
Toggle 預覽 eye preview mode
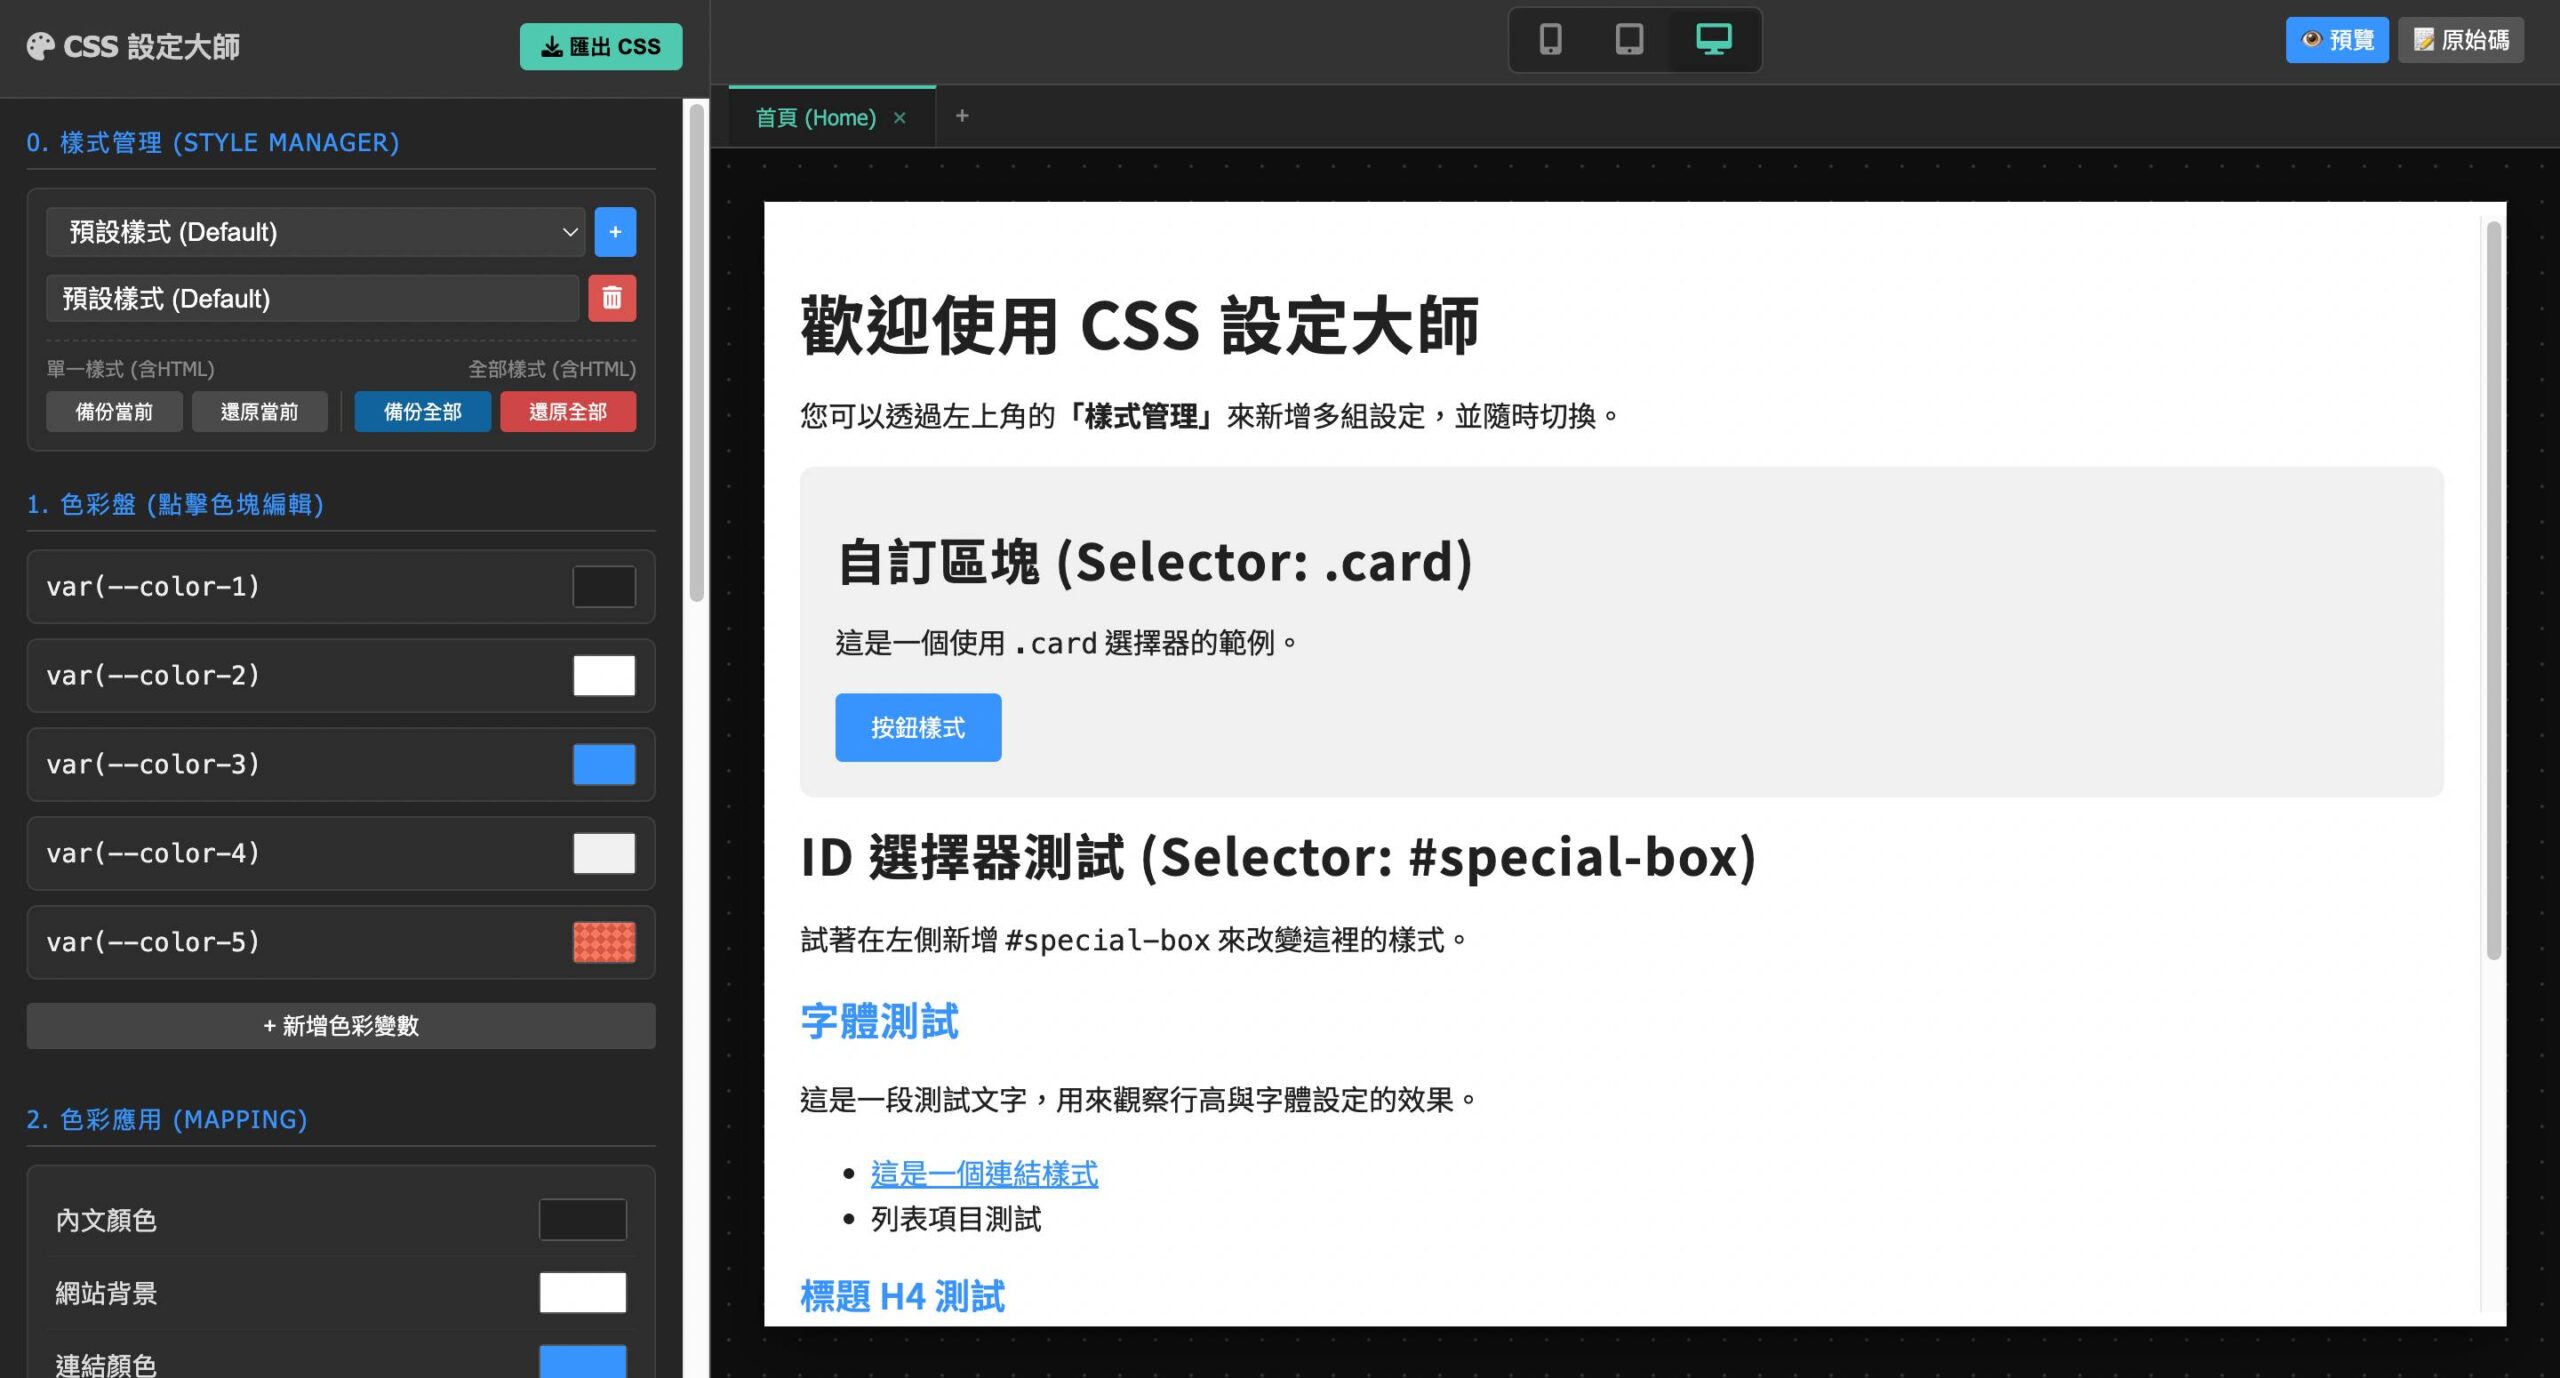[x=2336, y=40]
